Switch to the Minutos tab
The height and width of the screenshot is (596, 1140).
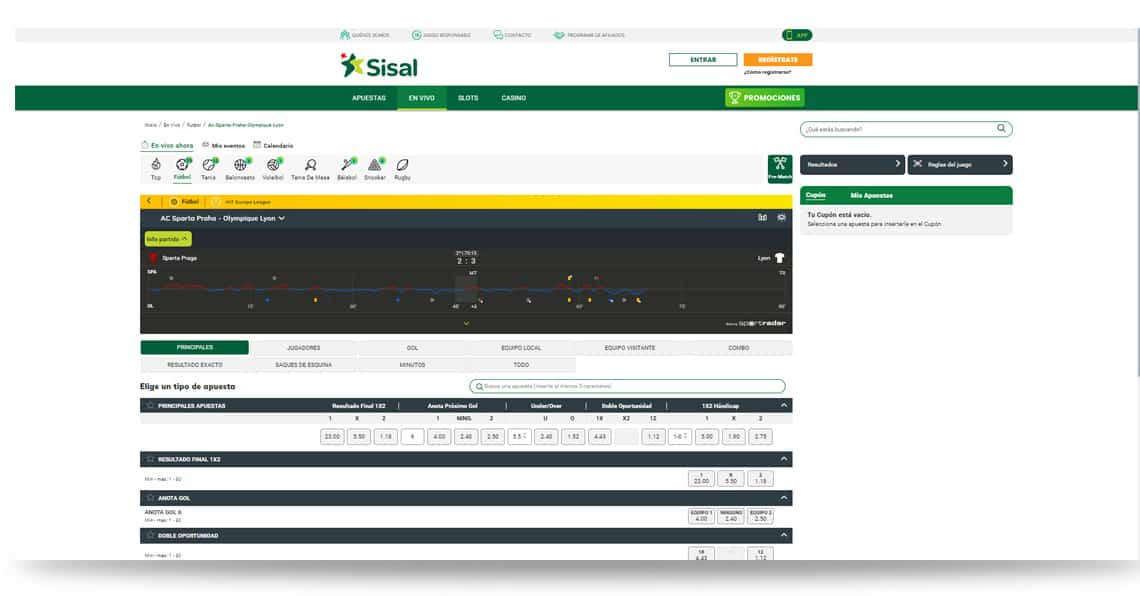click(412, 365)
